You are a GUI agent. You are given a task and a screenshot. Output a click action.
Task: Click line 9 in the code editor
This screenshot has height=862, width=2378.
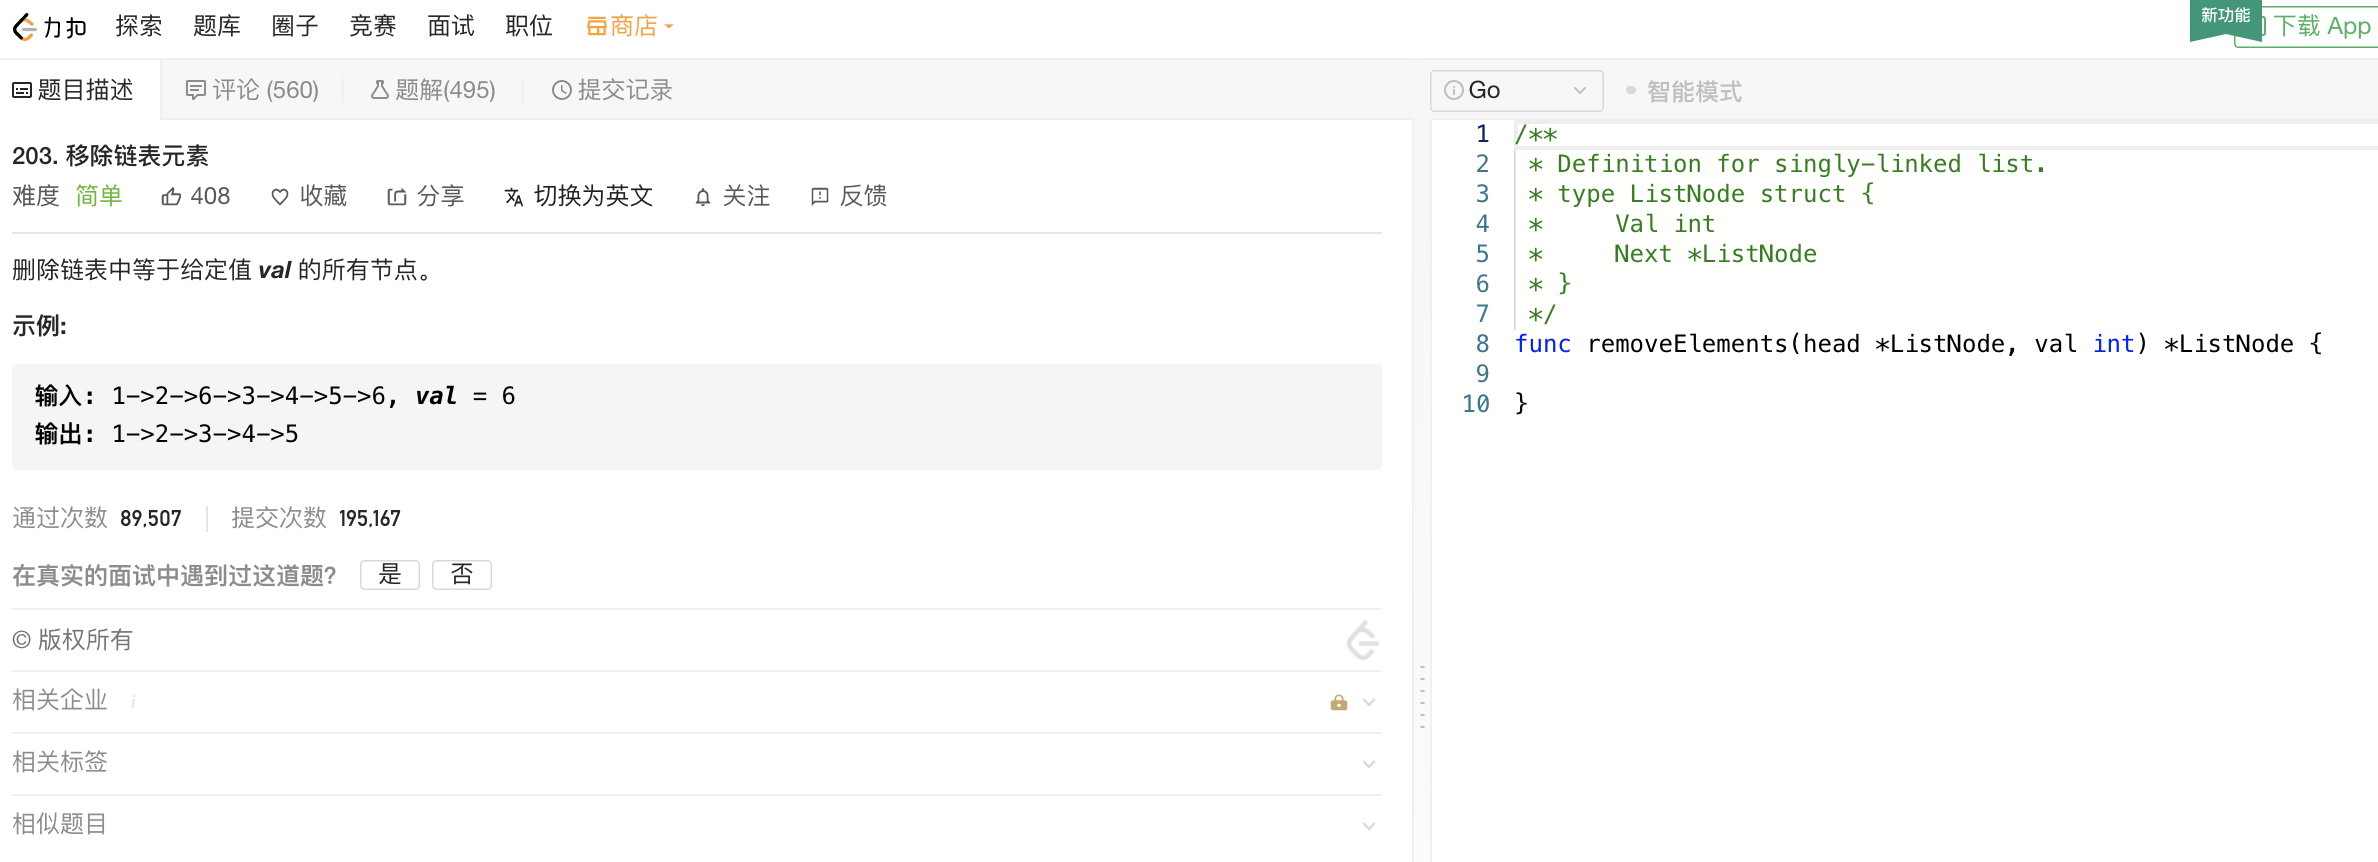click(1900, 374)
